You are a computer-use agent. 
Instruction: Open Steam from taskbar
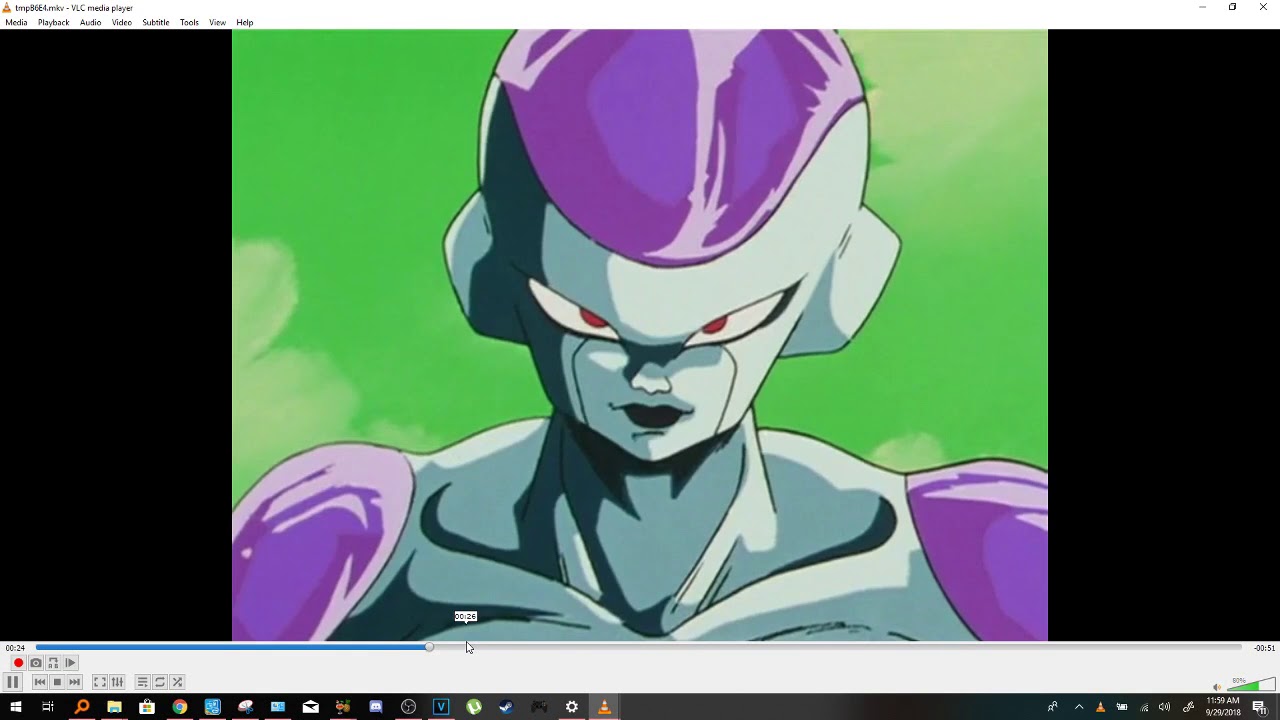[x=506, y=707]
